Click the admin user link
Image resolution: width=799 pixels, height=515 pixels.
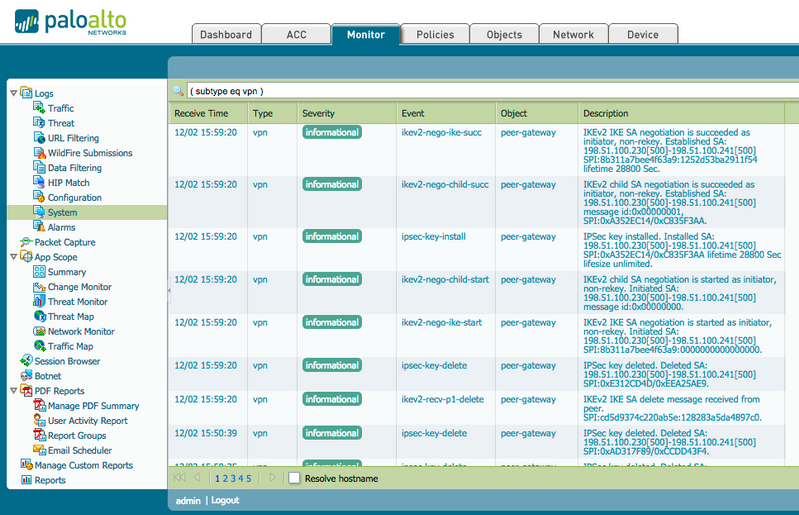[x=188, y=501]
